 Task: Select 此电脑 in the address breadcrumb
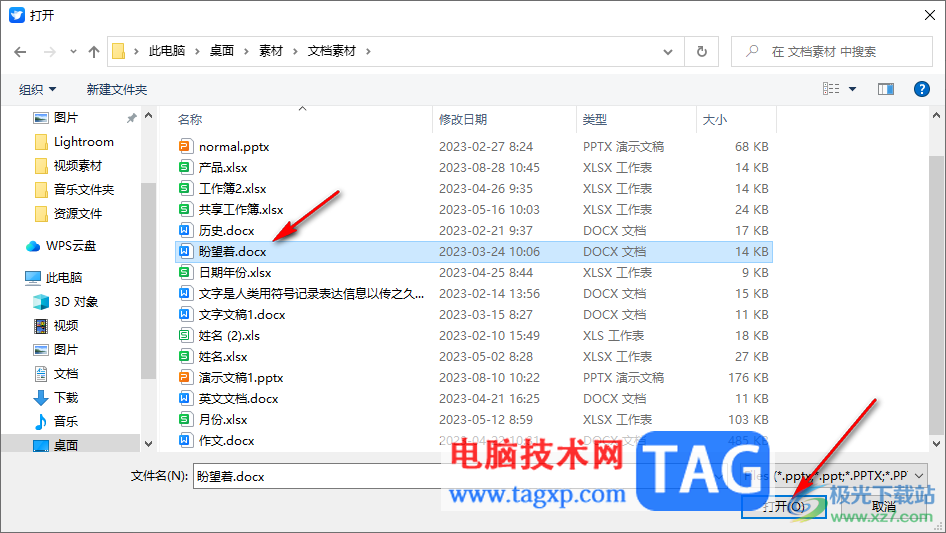pos(167,51)
